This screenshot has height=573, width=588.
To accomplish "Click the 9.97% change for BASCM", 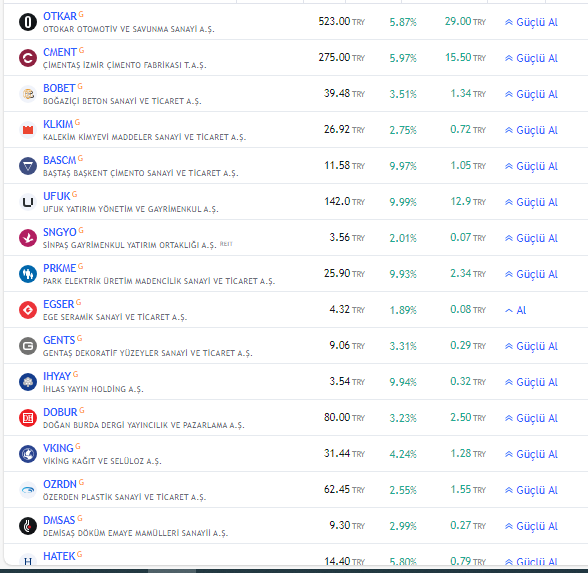I will [403, 166].
